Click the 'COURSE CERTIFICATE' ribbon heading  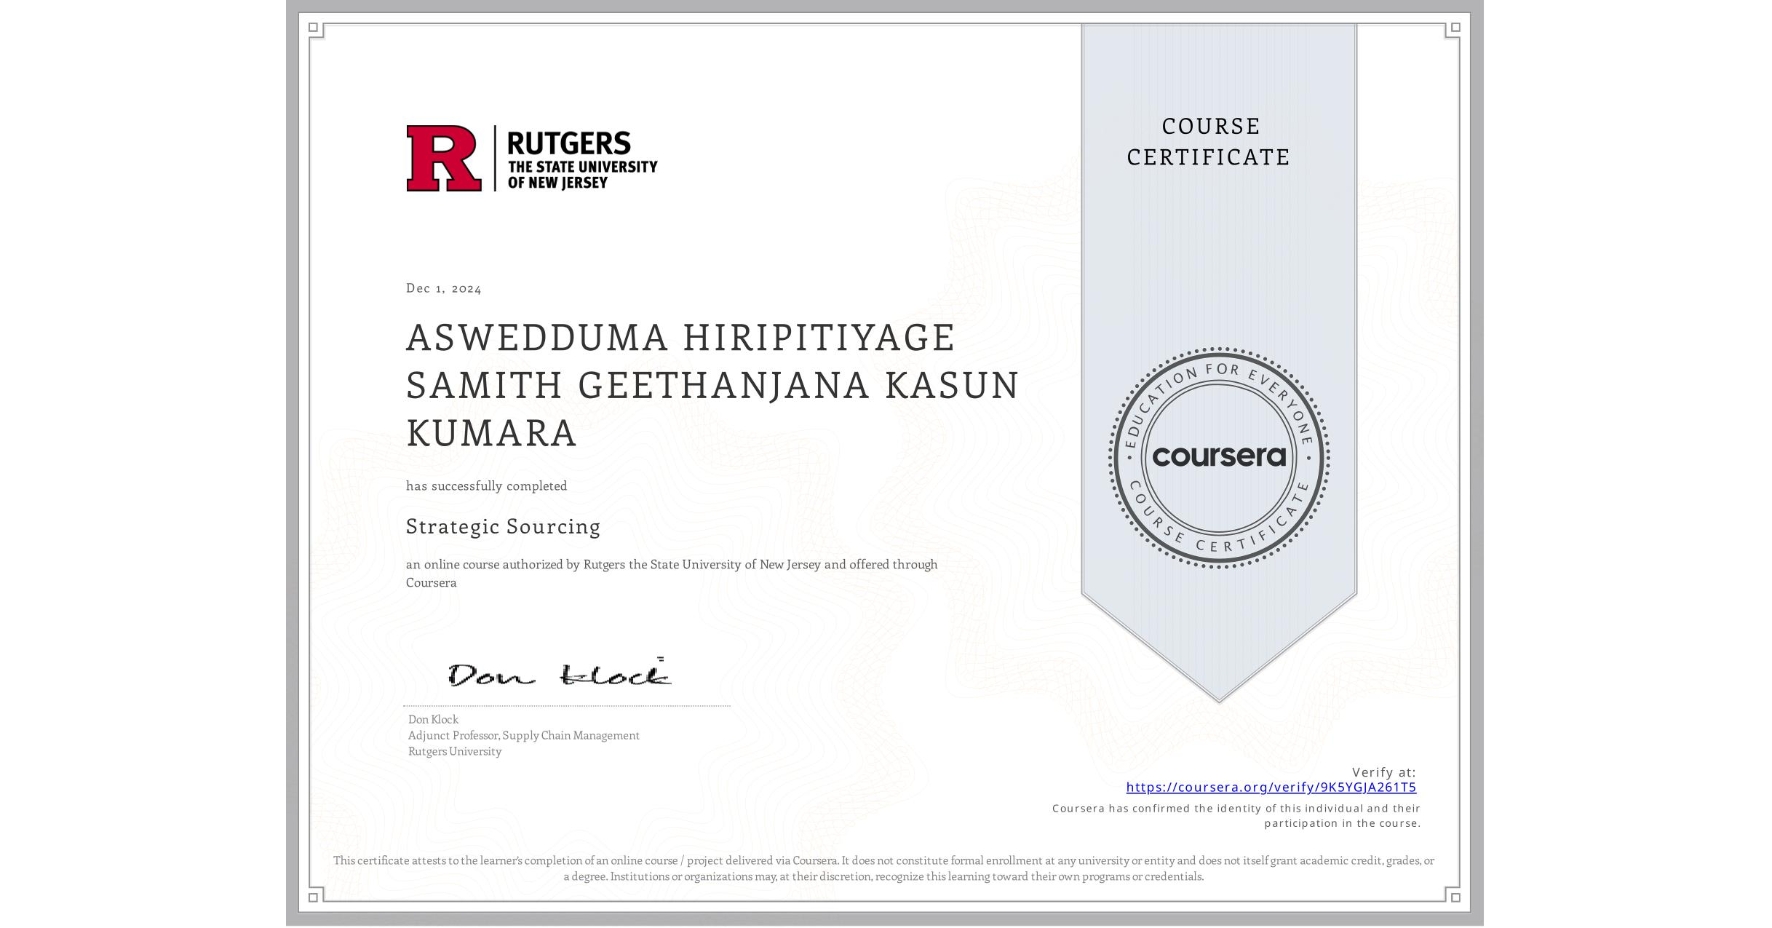click(x=1209, y=141)
